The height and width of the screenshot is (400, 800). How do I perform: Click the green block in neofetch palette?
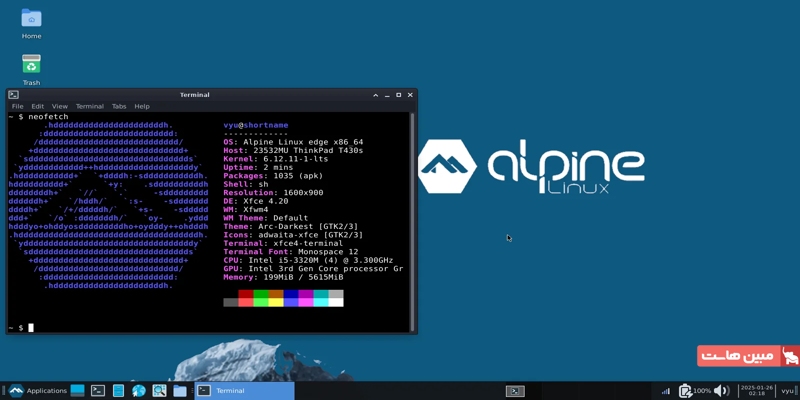(x=261, y=294)
